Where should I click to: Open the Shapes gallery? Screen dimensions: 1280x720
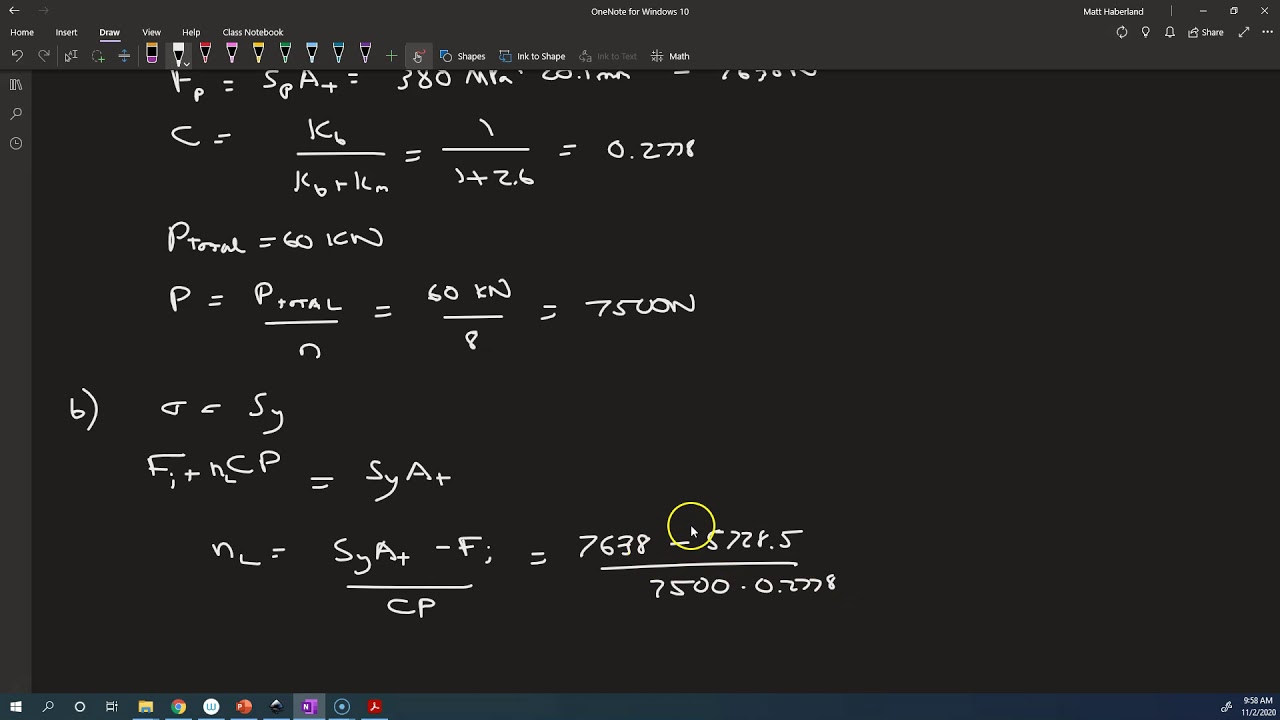[x=462, y=56]
